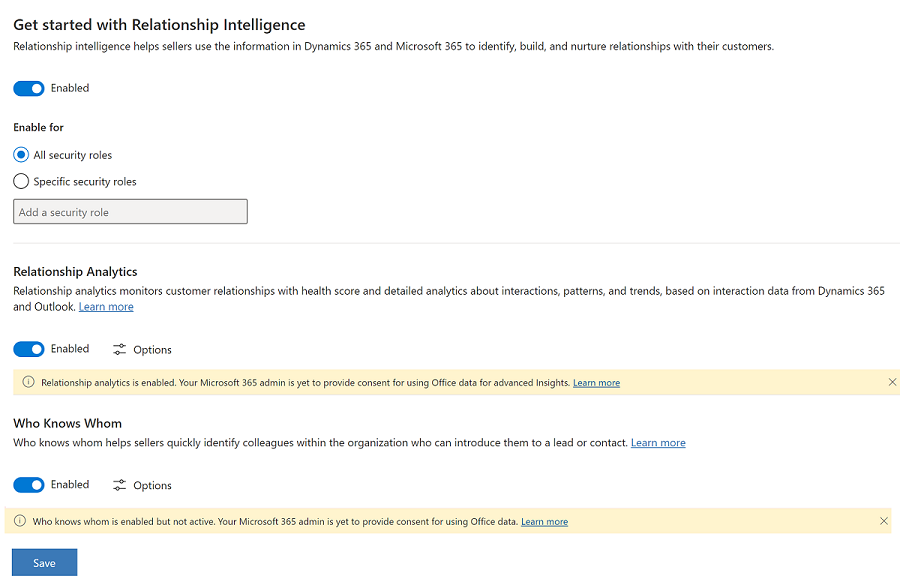Turn off the Who Knows Whom toggle

(x=29, y=485)
